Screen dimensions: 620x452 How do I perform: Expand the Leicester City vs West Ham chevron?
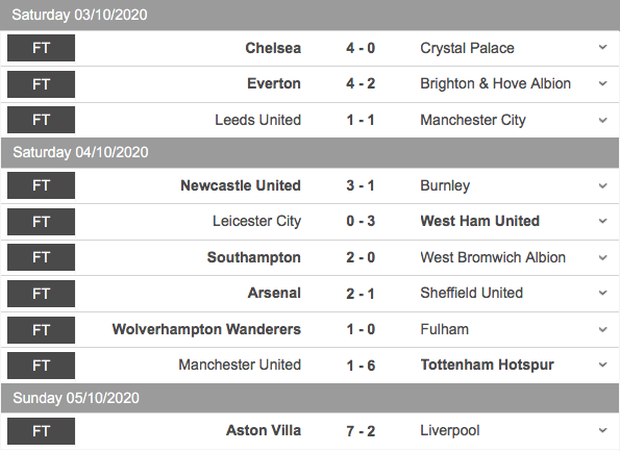603,221
